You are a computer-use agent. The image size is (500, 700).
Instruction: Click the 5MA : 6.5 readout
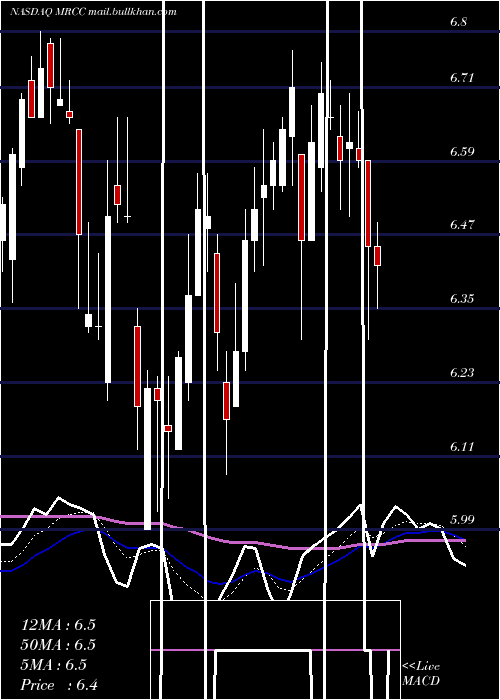tap(54, 665)
